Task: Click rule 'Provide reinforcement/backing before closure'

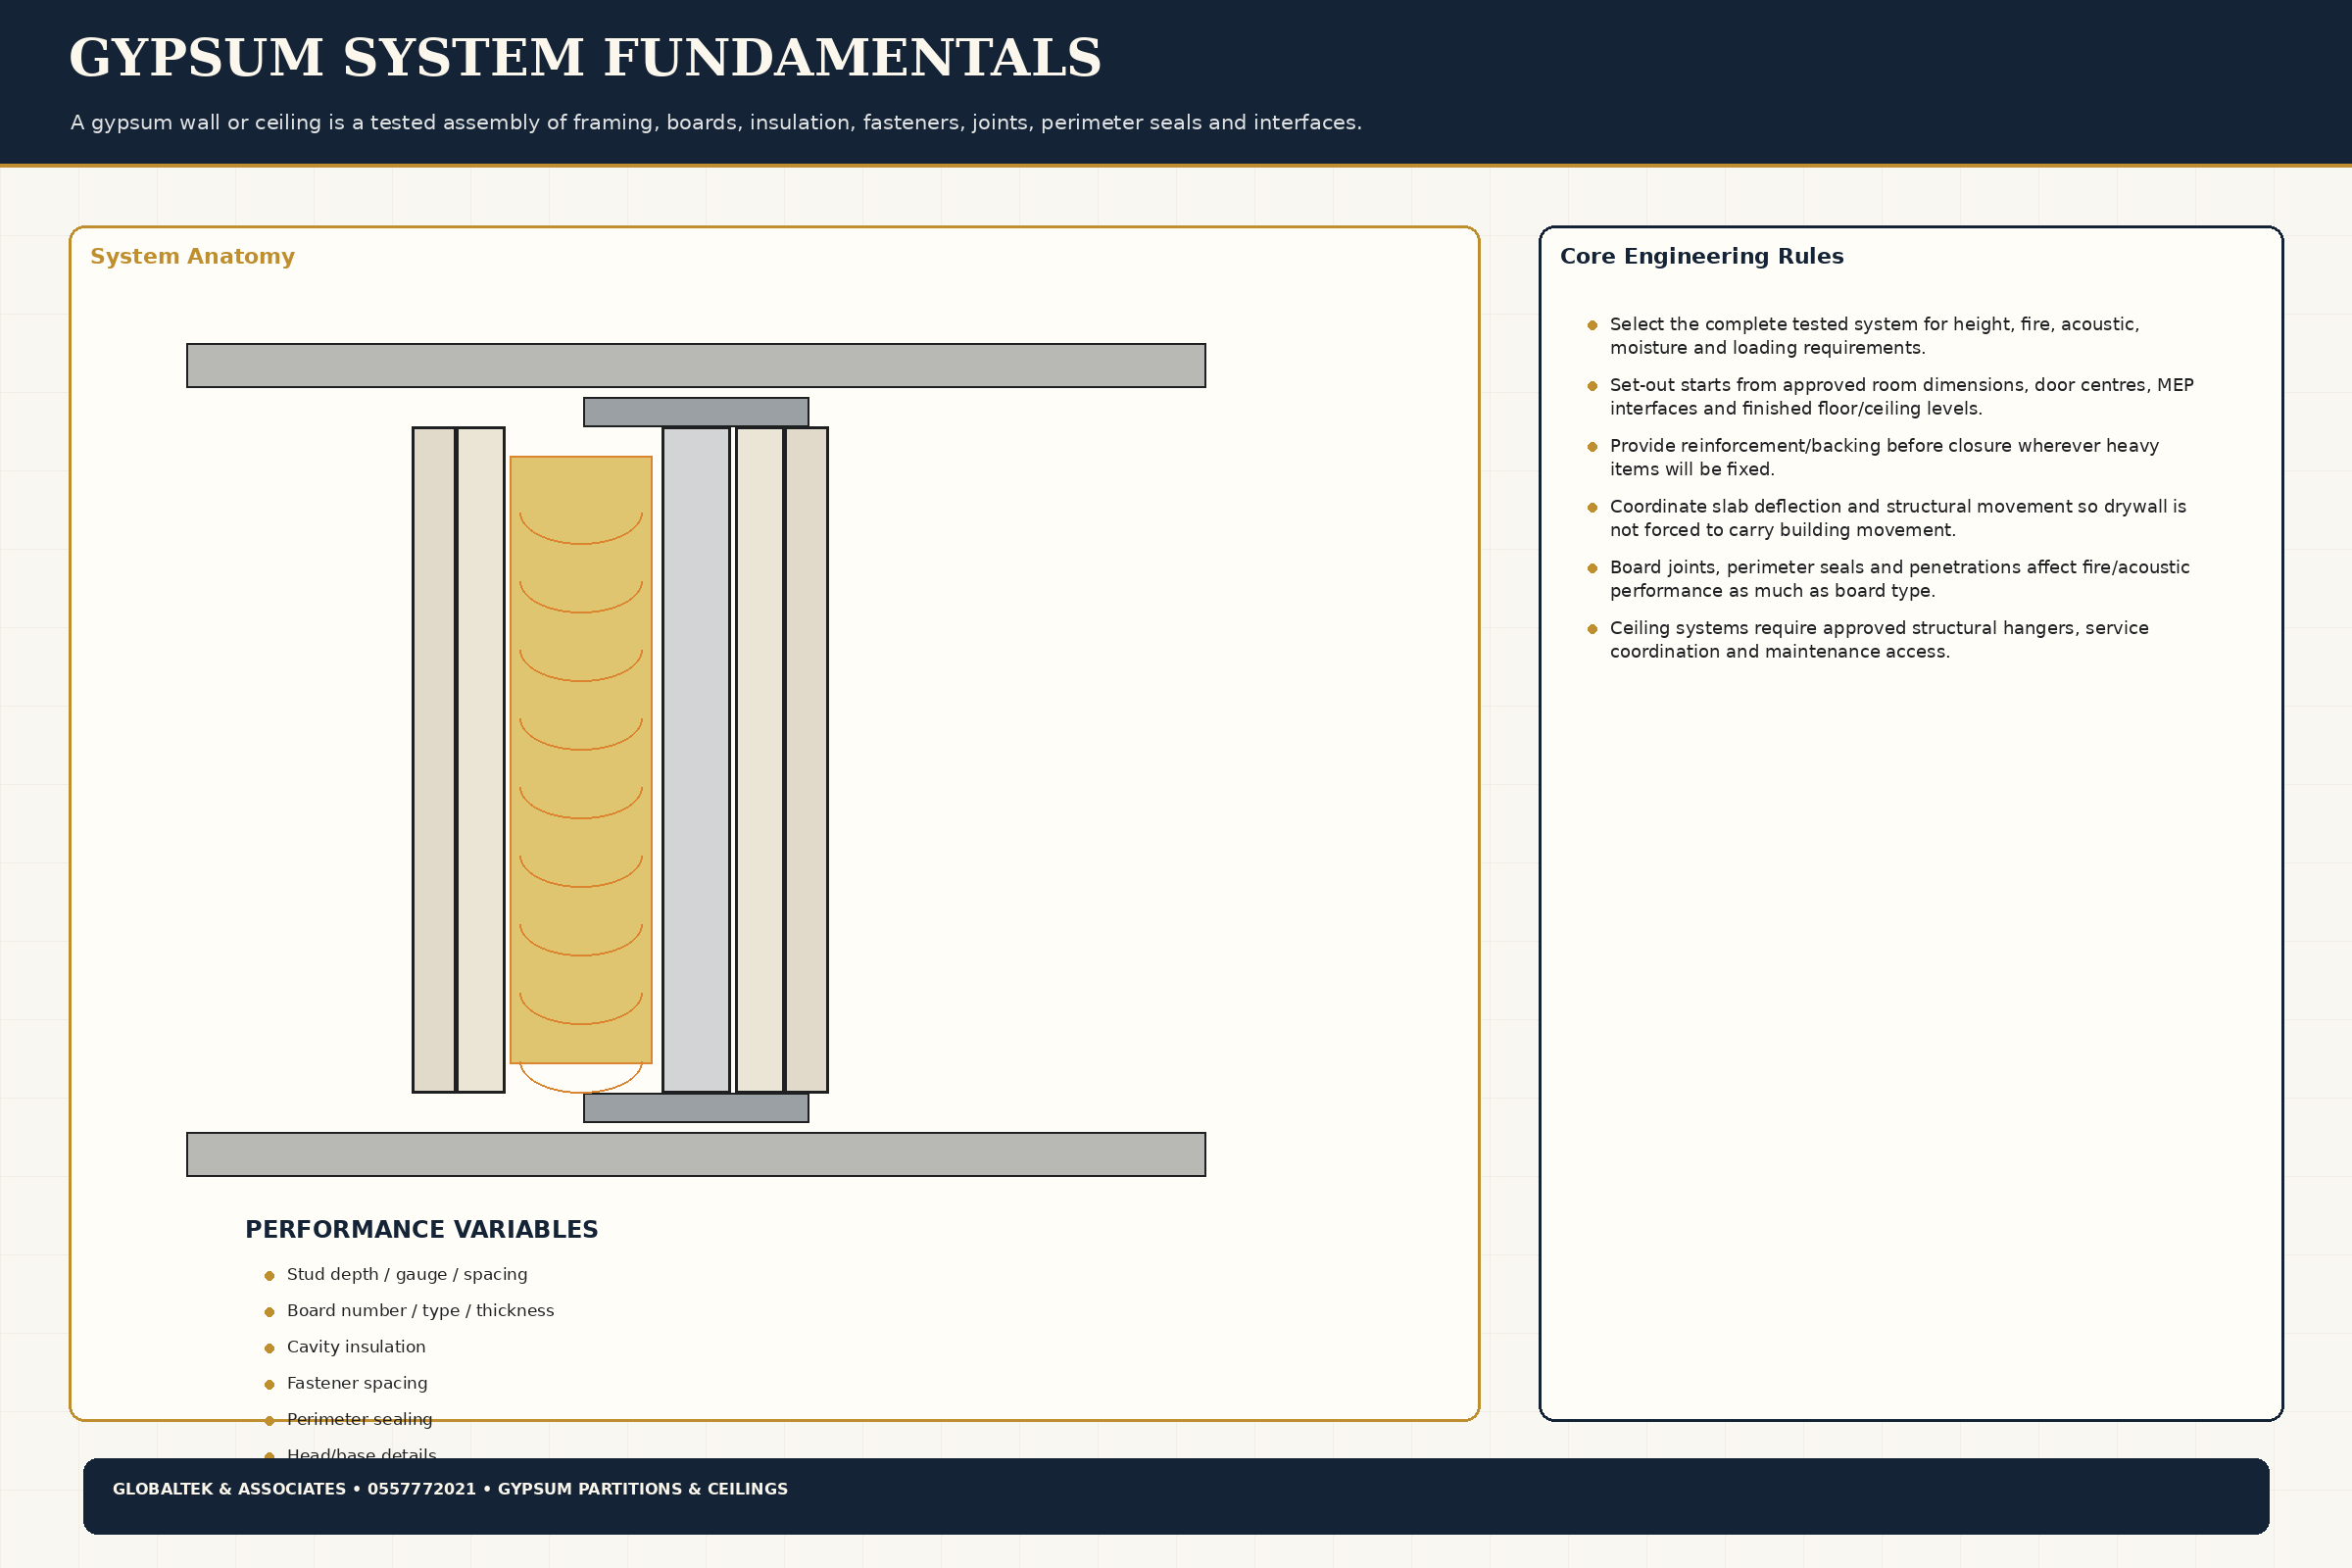Action: pyautogui.click(x=1884, y=457)
